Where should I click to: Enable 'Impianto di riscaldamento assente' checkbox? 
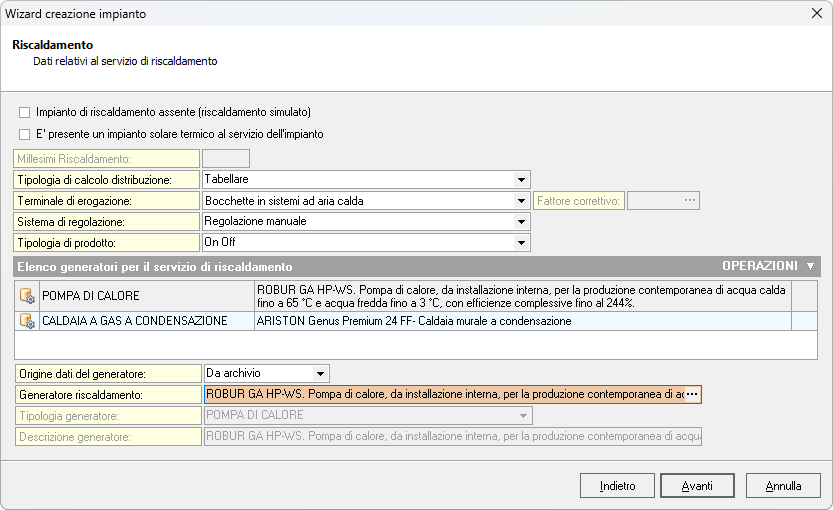click(25, 112)
